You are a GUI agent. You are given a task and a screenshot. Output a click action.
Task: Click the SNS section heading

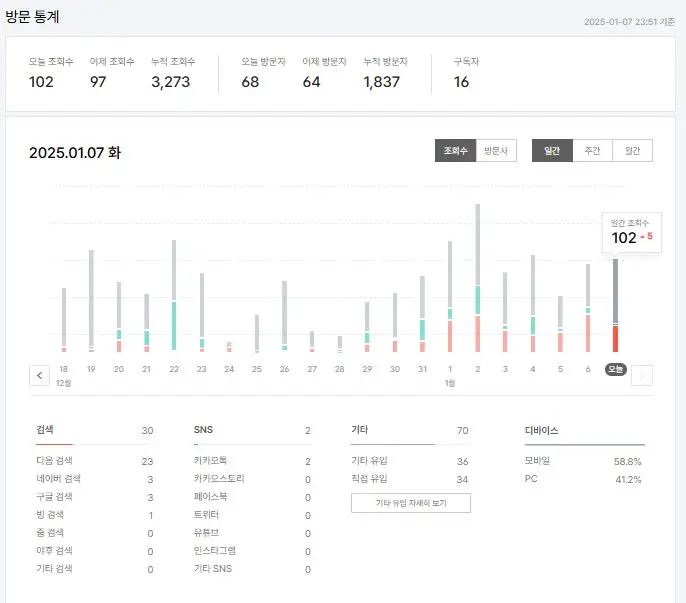203,430
